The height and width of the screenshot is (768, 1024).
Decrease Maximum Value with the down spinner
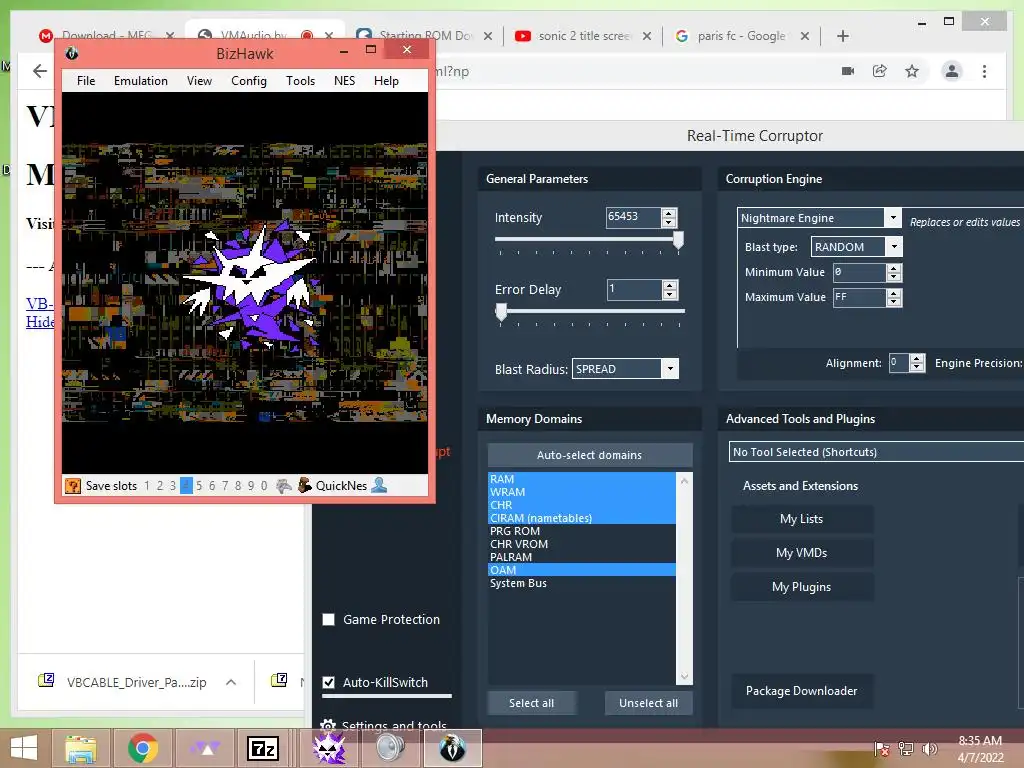tap(894, 302)
